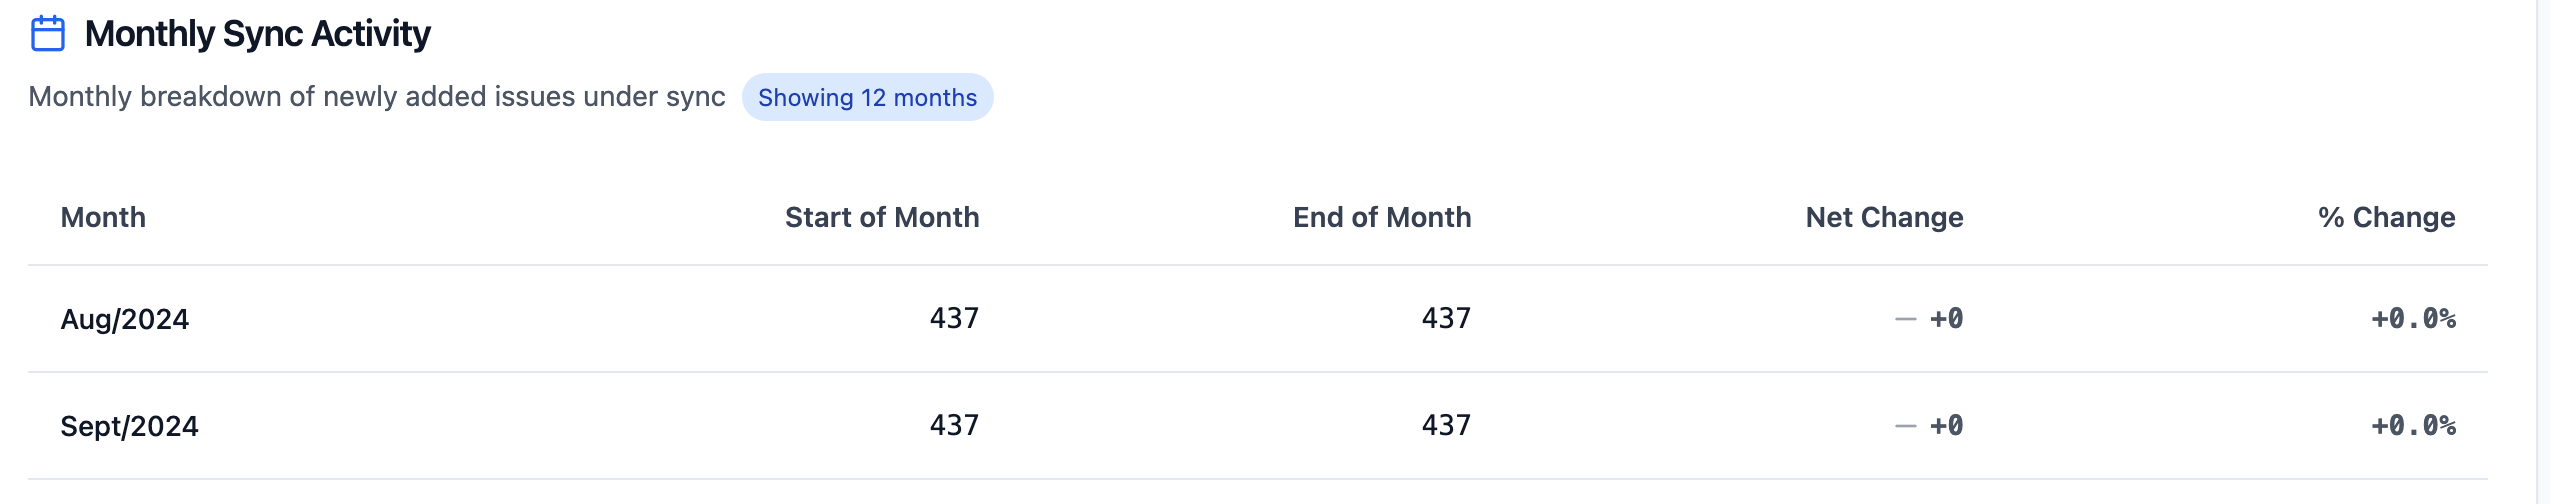Image resolution: width=2550 pixels, height=504 pixels.
Task: Select the End of Month column header
Action: [x=1381, y=217]
